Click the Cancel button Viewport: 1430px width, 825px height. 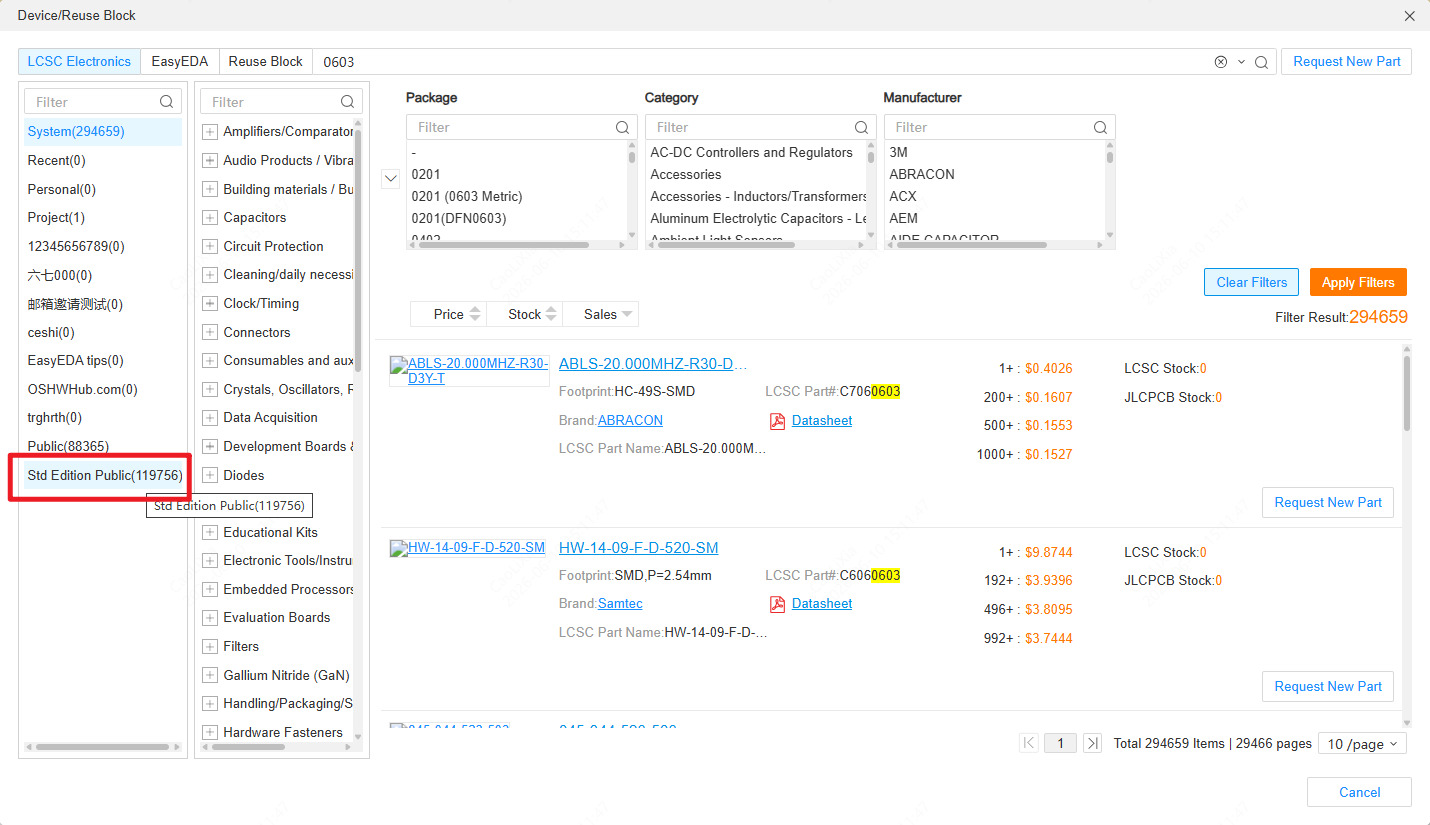pos(1359,792)
